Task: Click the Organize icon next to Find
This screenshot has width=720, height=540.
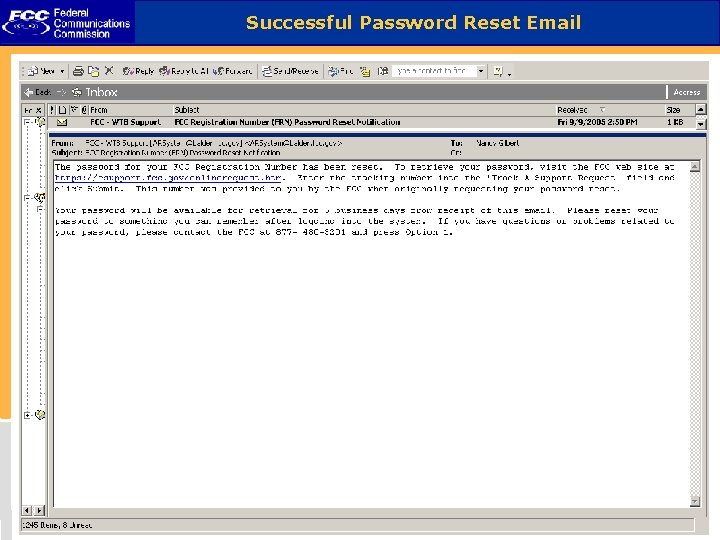Action: 365,71
